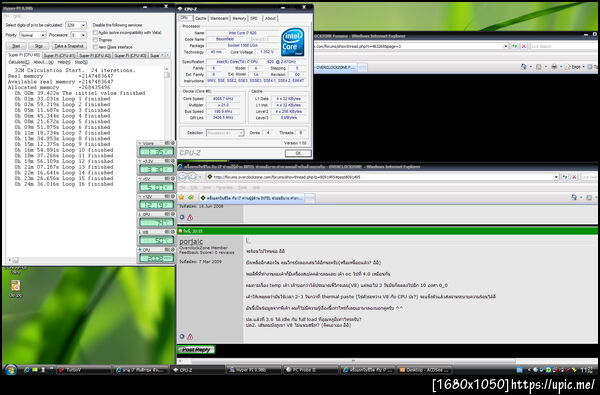Click TurboV taskbar button

(x=84, y=370)
